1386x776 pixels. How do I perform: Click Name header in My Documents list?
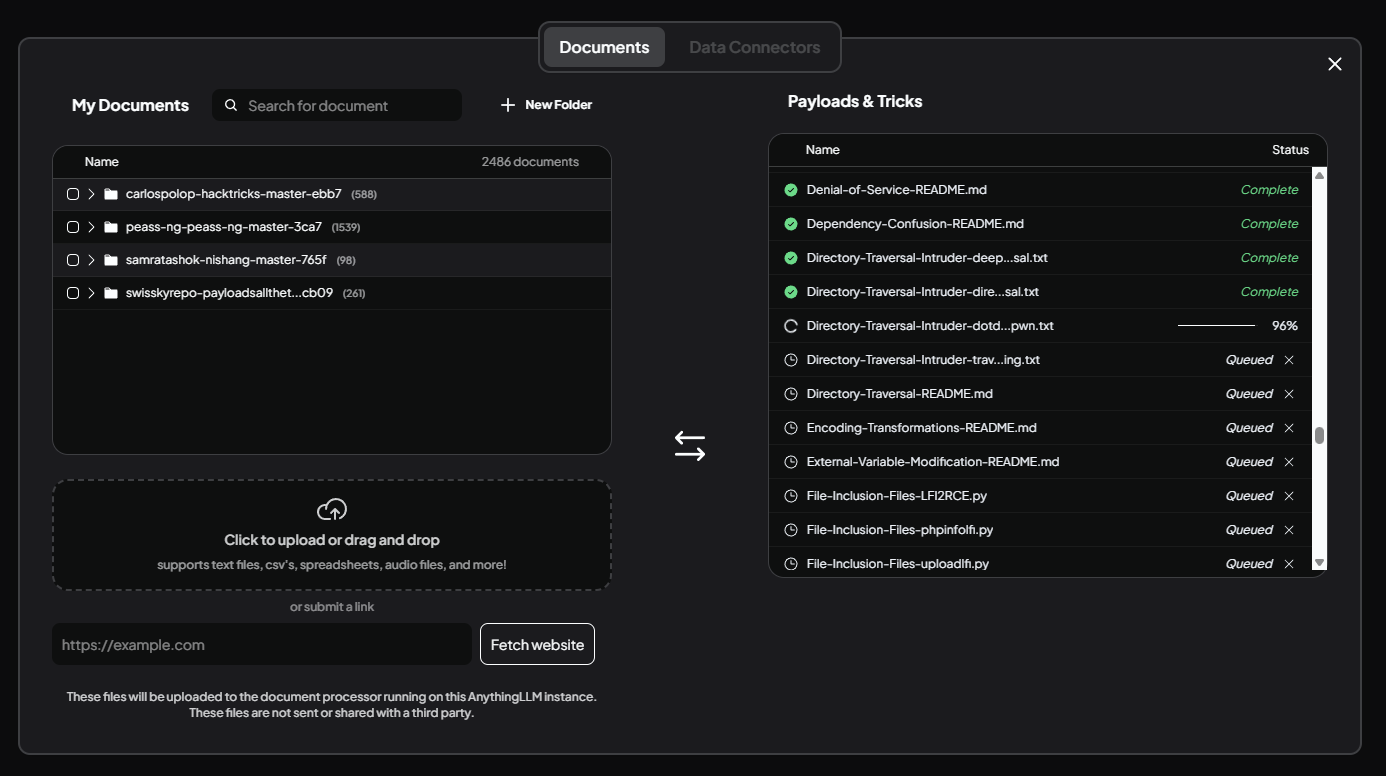(x=102, y=162)
